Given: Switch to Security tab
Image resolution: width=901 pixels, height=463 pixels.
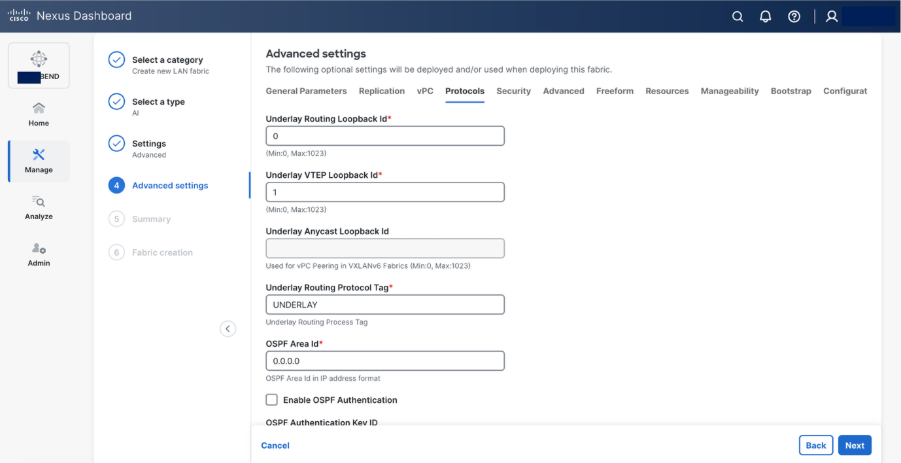Looking at the screenshot, I should coord(514,91).
